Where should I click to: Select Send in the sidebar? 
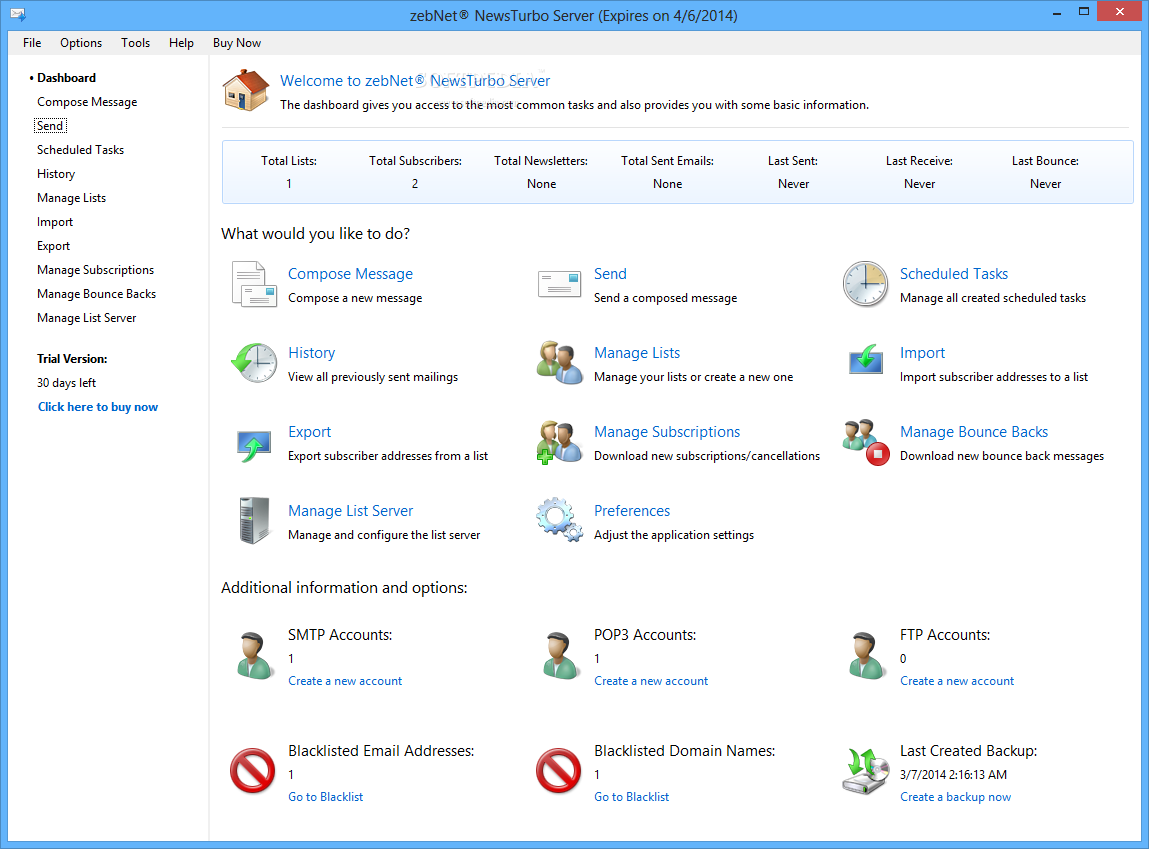tap(50, 126)
